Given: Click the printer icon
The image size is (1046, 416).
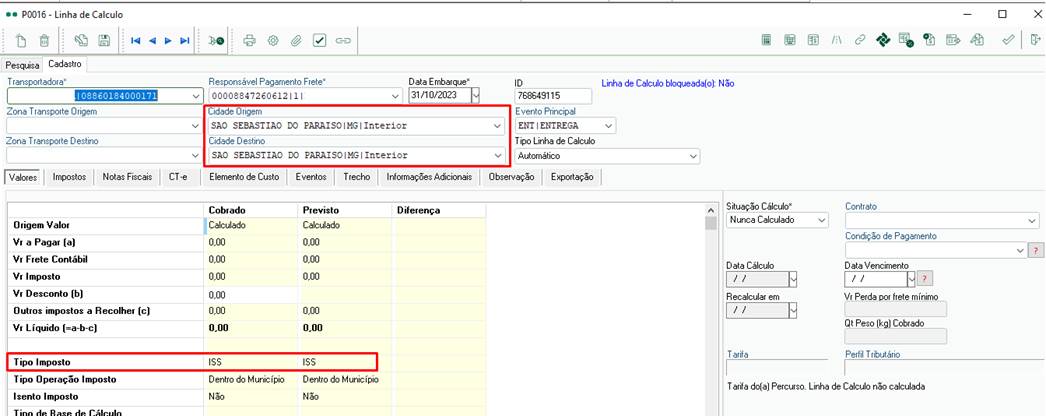Looking at the screenshot, I should (x=249, y=41).
